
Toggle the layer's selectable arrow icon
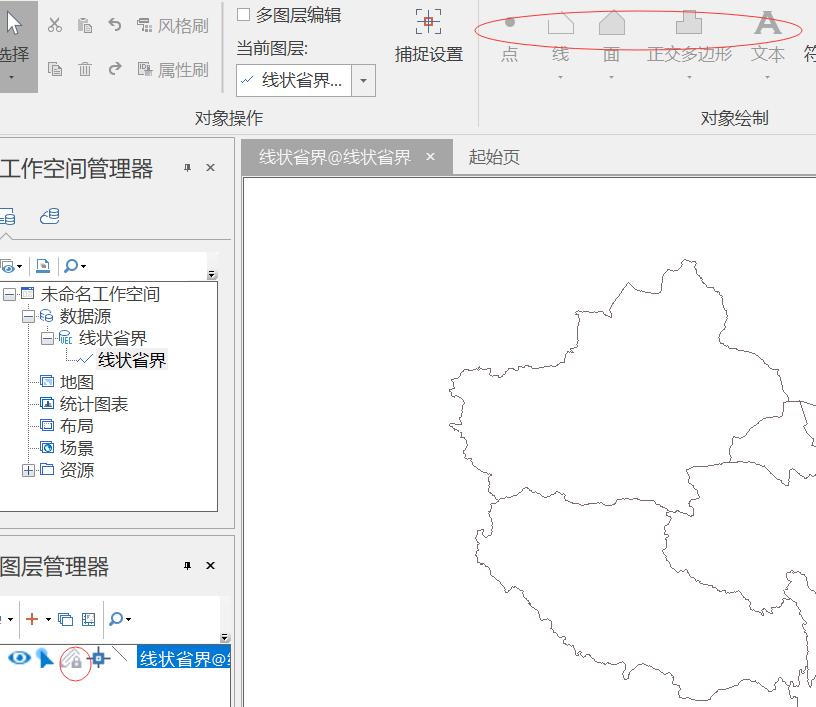[45, 657]
